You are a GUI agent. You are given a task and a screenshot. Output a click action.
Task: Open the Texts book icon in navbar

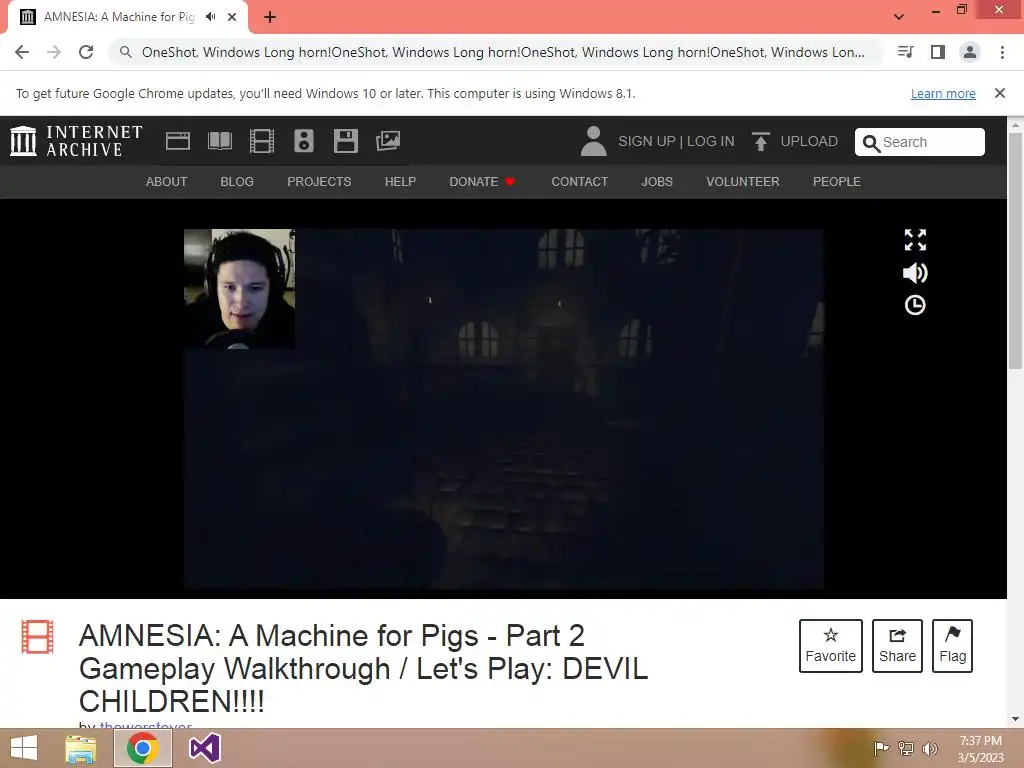[x=220, y=141]
